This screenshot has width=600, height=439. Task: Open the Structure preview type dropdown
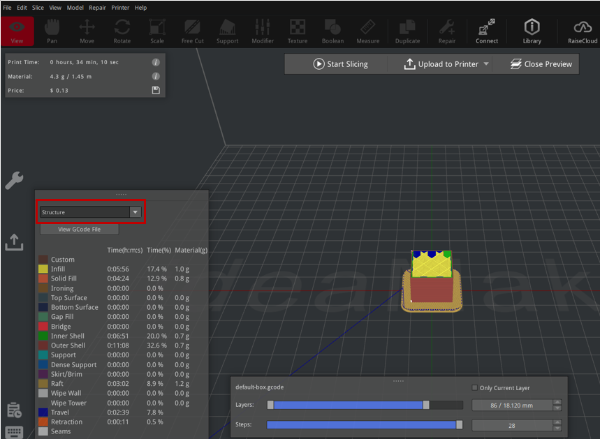click(x=90, y=212)
